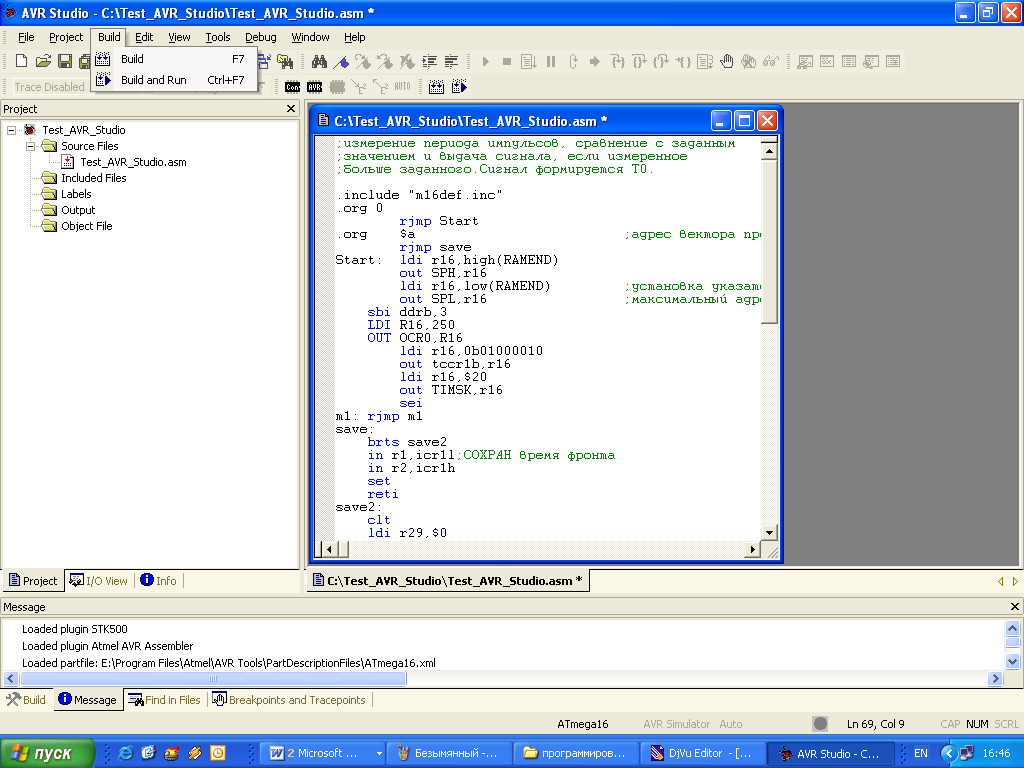Click the Remove all breakpoints hands icon
Image resolution: width=1024 pixels, height=768 pixels.
coord(748,61)
